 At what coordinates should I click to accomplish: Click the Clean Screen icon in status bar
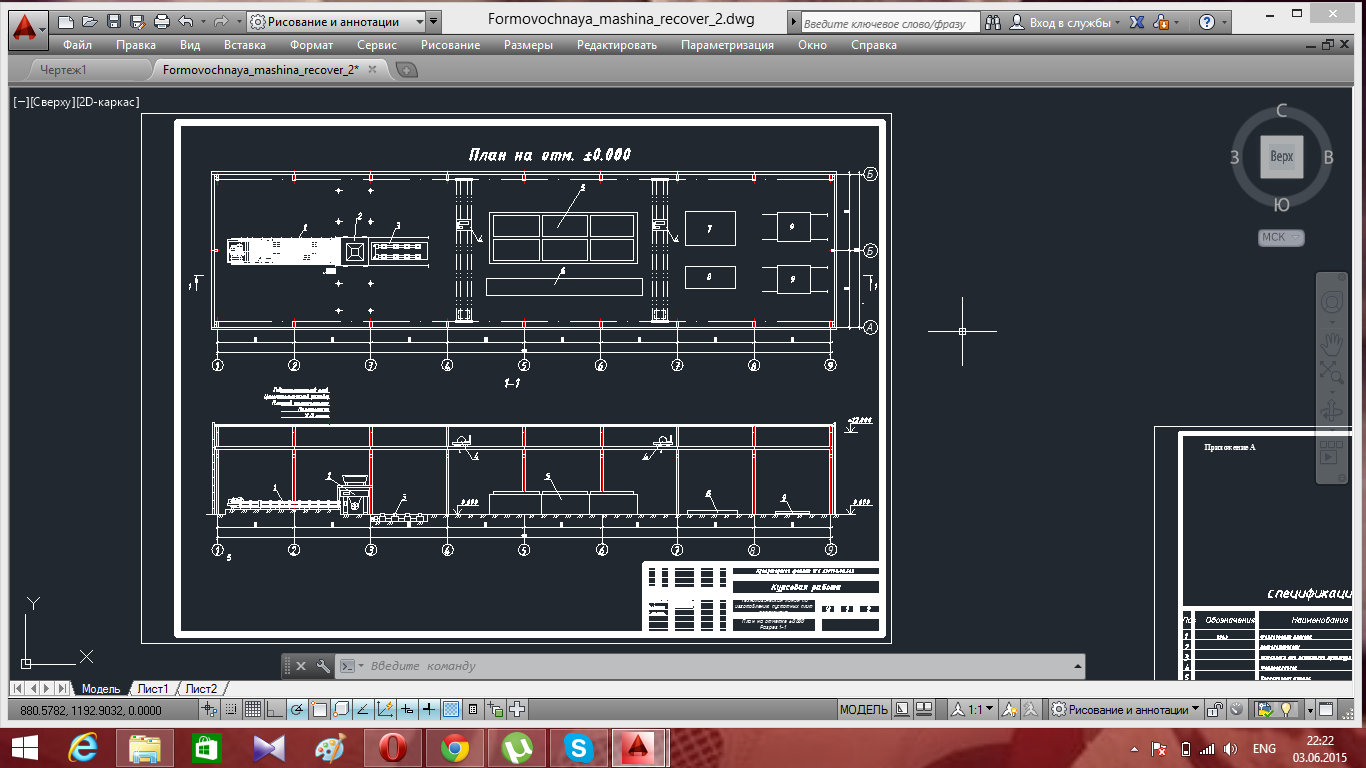tap(1326, 709)
